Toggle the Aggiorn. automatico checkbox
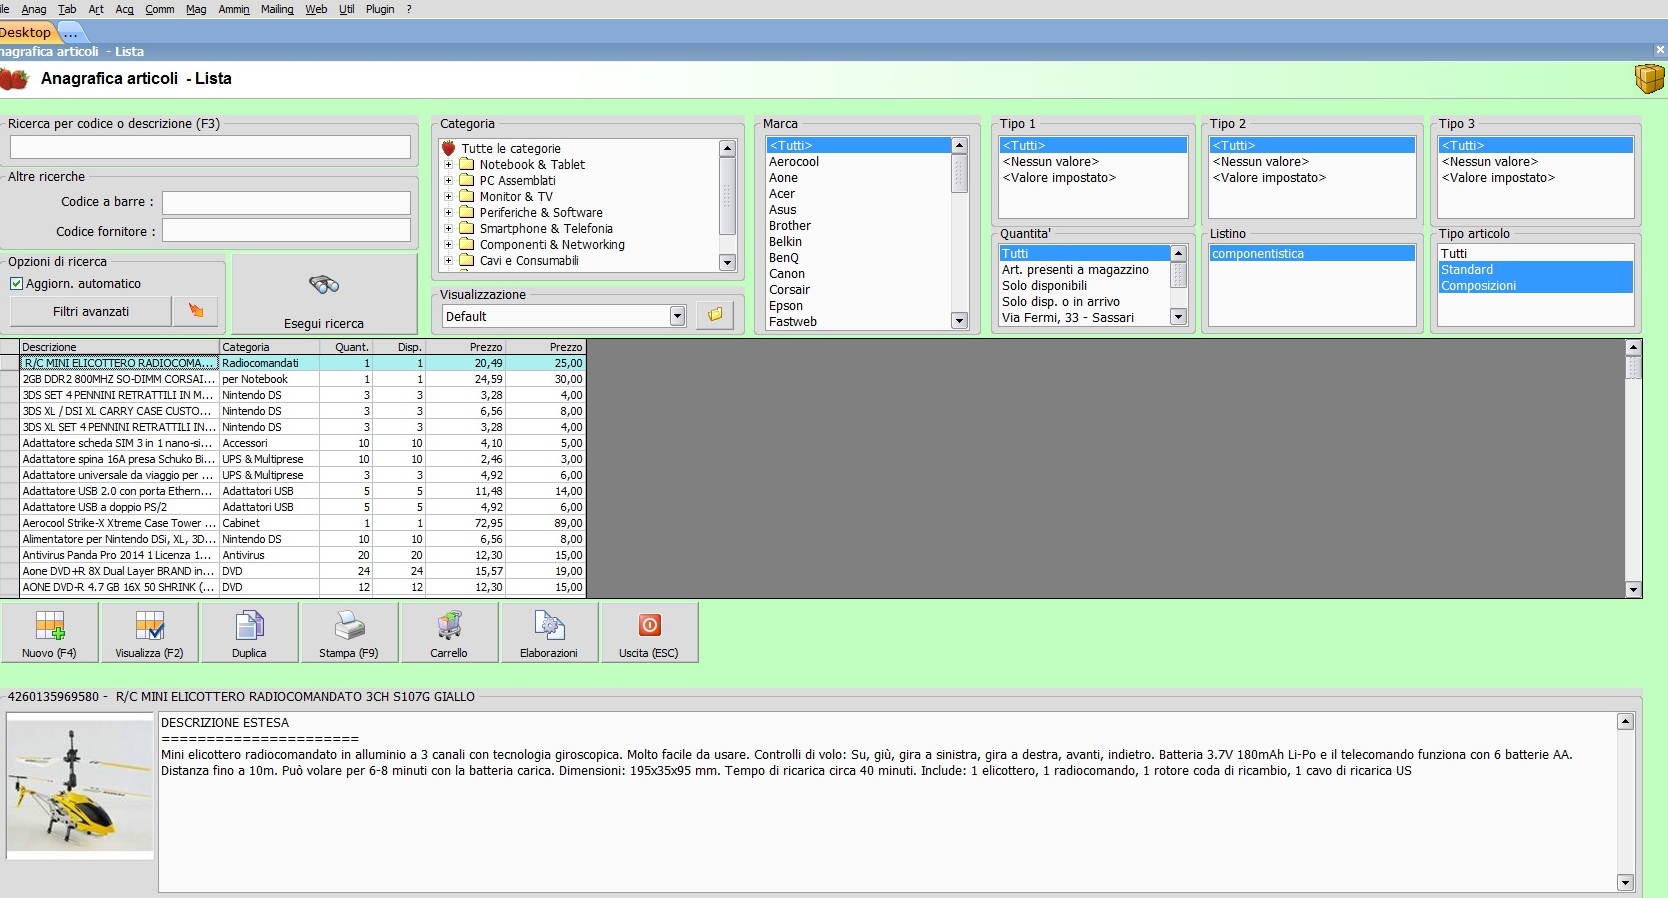 pyautogui.click(x=17, y=284)
